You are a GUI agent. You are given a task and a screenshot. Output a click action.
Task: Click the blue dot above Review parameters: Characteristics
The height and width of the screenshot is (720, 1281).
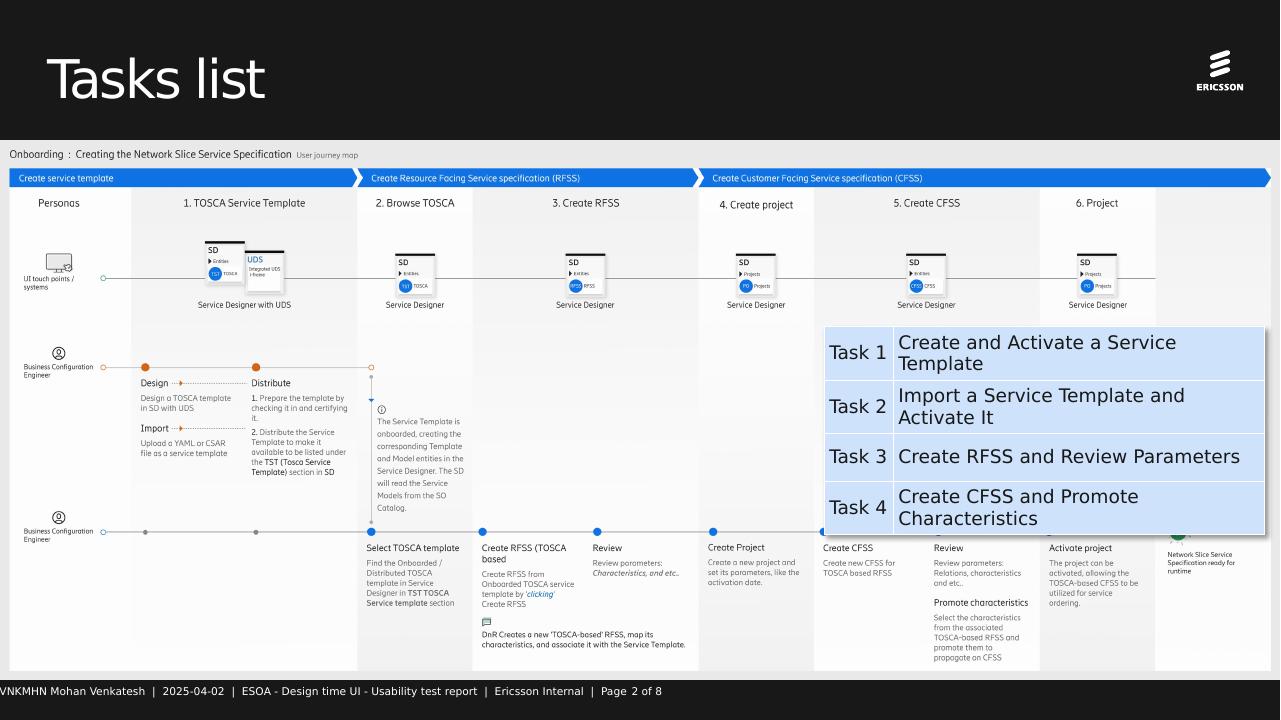tap(597, 532)
